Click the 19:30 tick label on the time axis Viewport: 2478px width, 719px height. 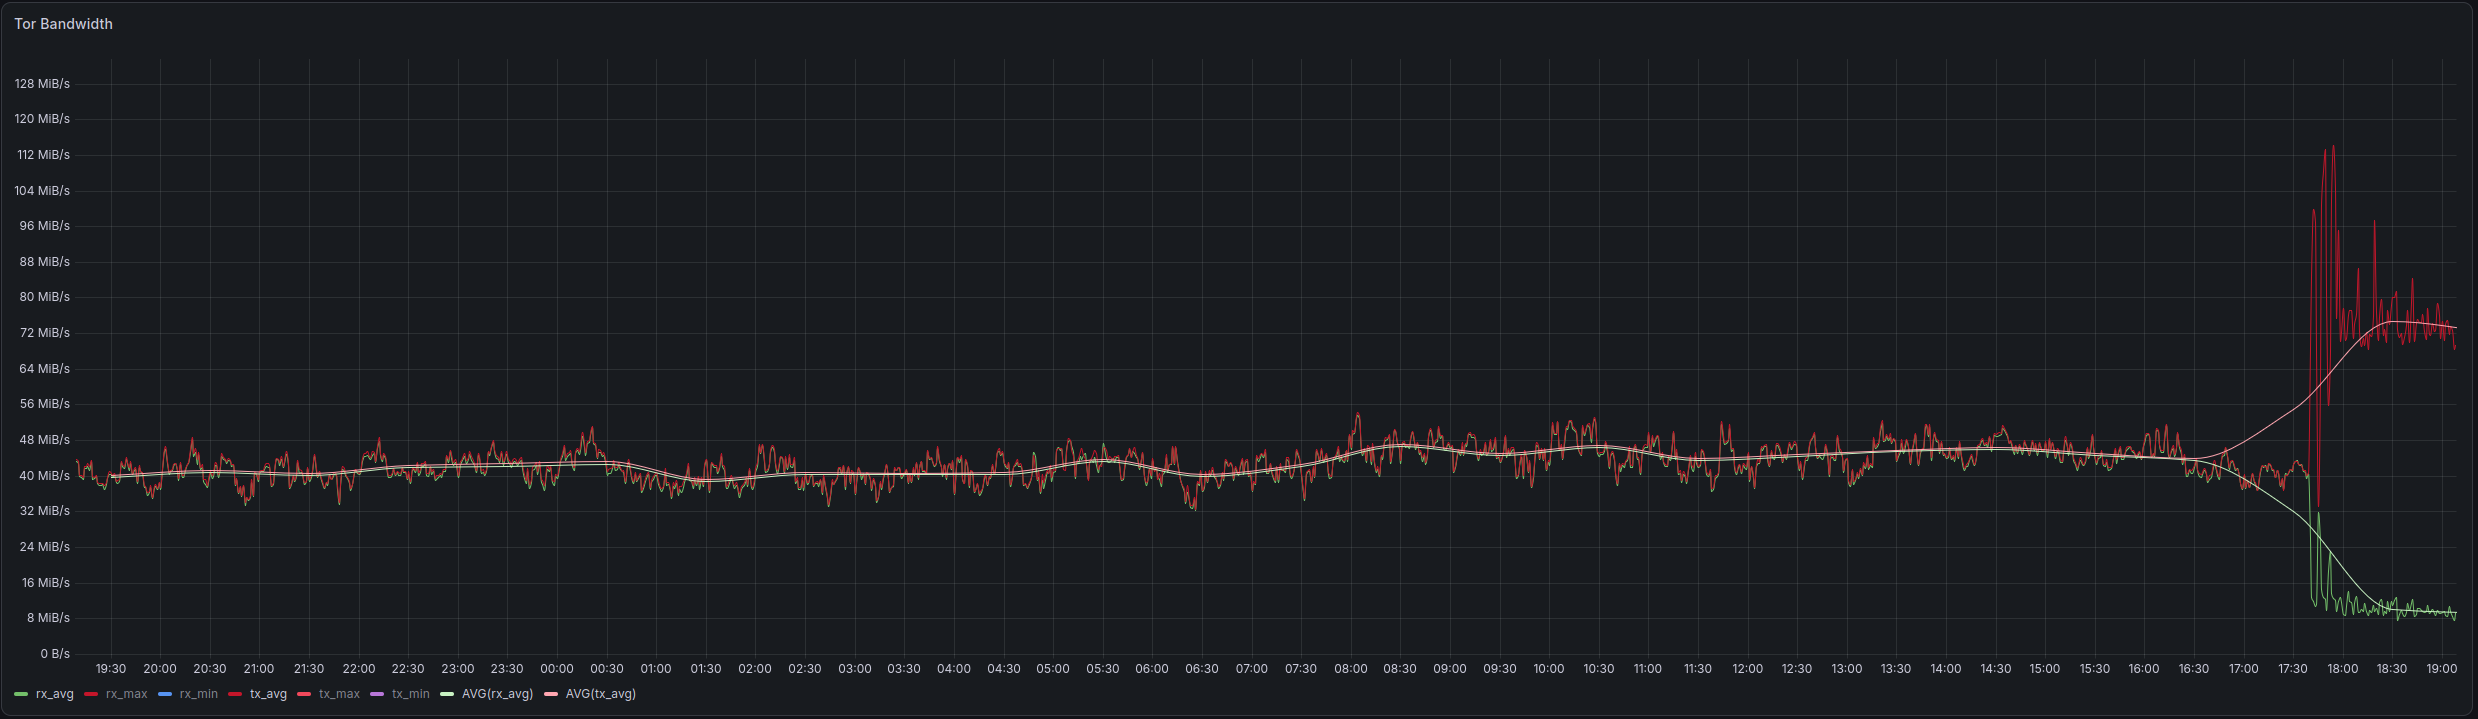click(x=111, y=669)
